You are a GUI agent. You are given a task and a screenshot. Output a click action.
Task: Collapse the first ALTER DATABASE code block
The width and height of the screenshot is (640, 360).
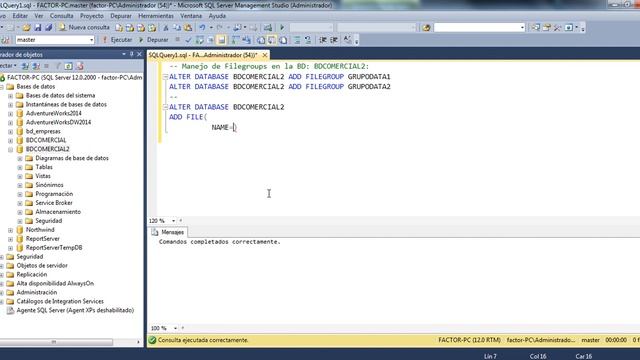(x=165, y=77)
